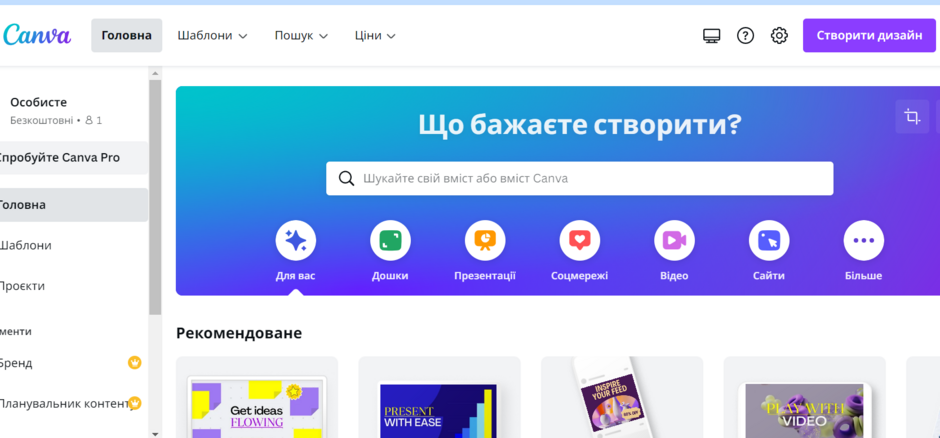940x438 pixels.
Task: Click the sidebar vertical scrollbar thumb
Action: (155, 198)
